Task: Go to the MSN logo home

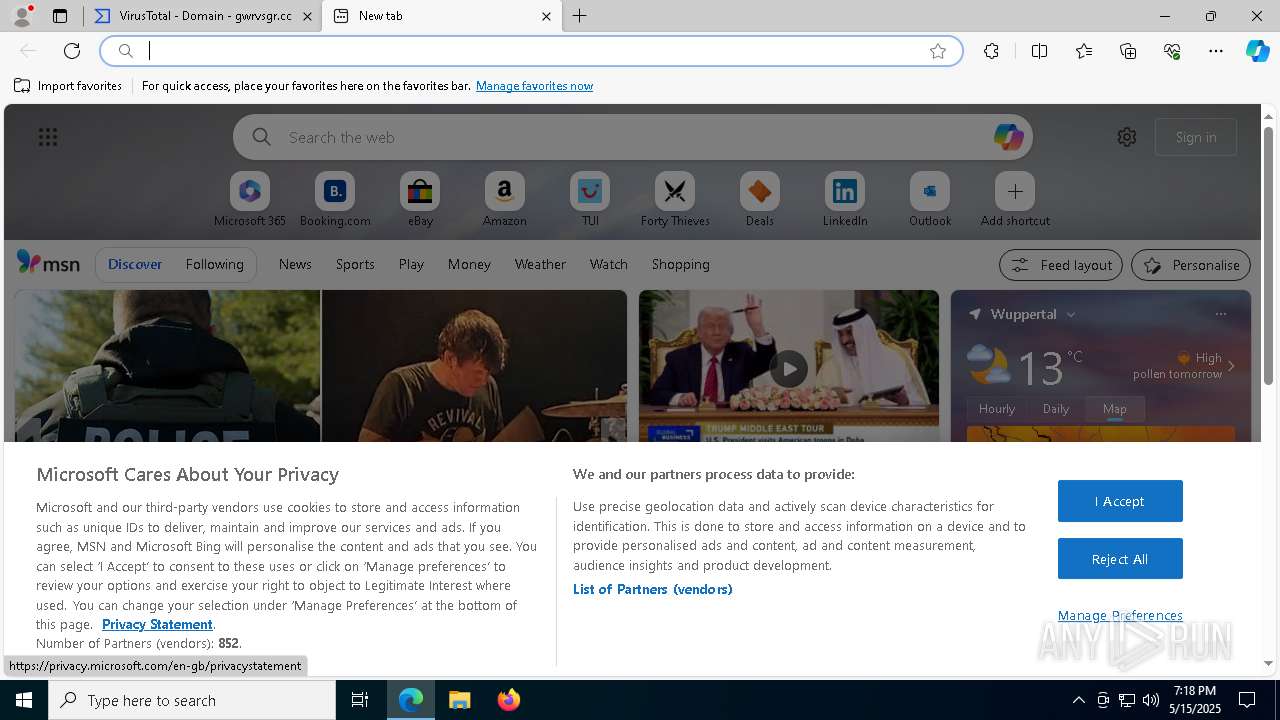Action: [x=48, y=263]
